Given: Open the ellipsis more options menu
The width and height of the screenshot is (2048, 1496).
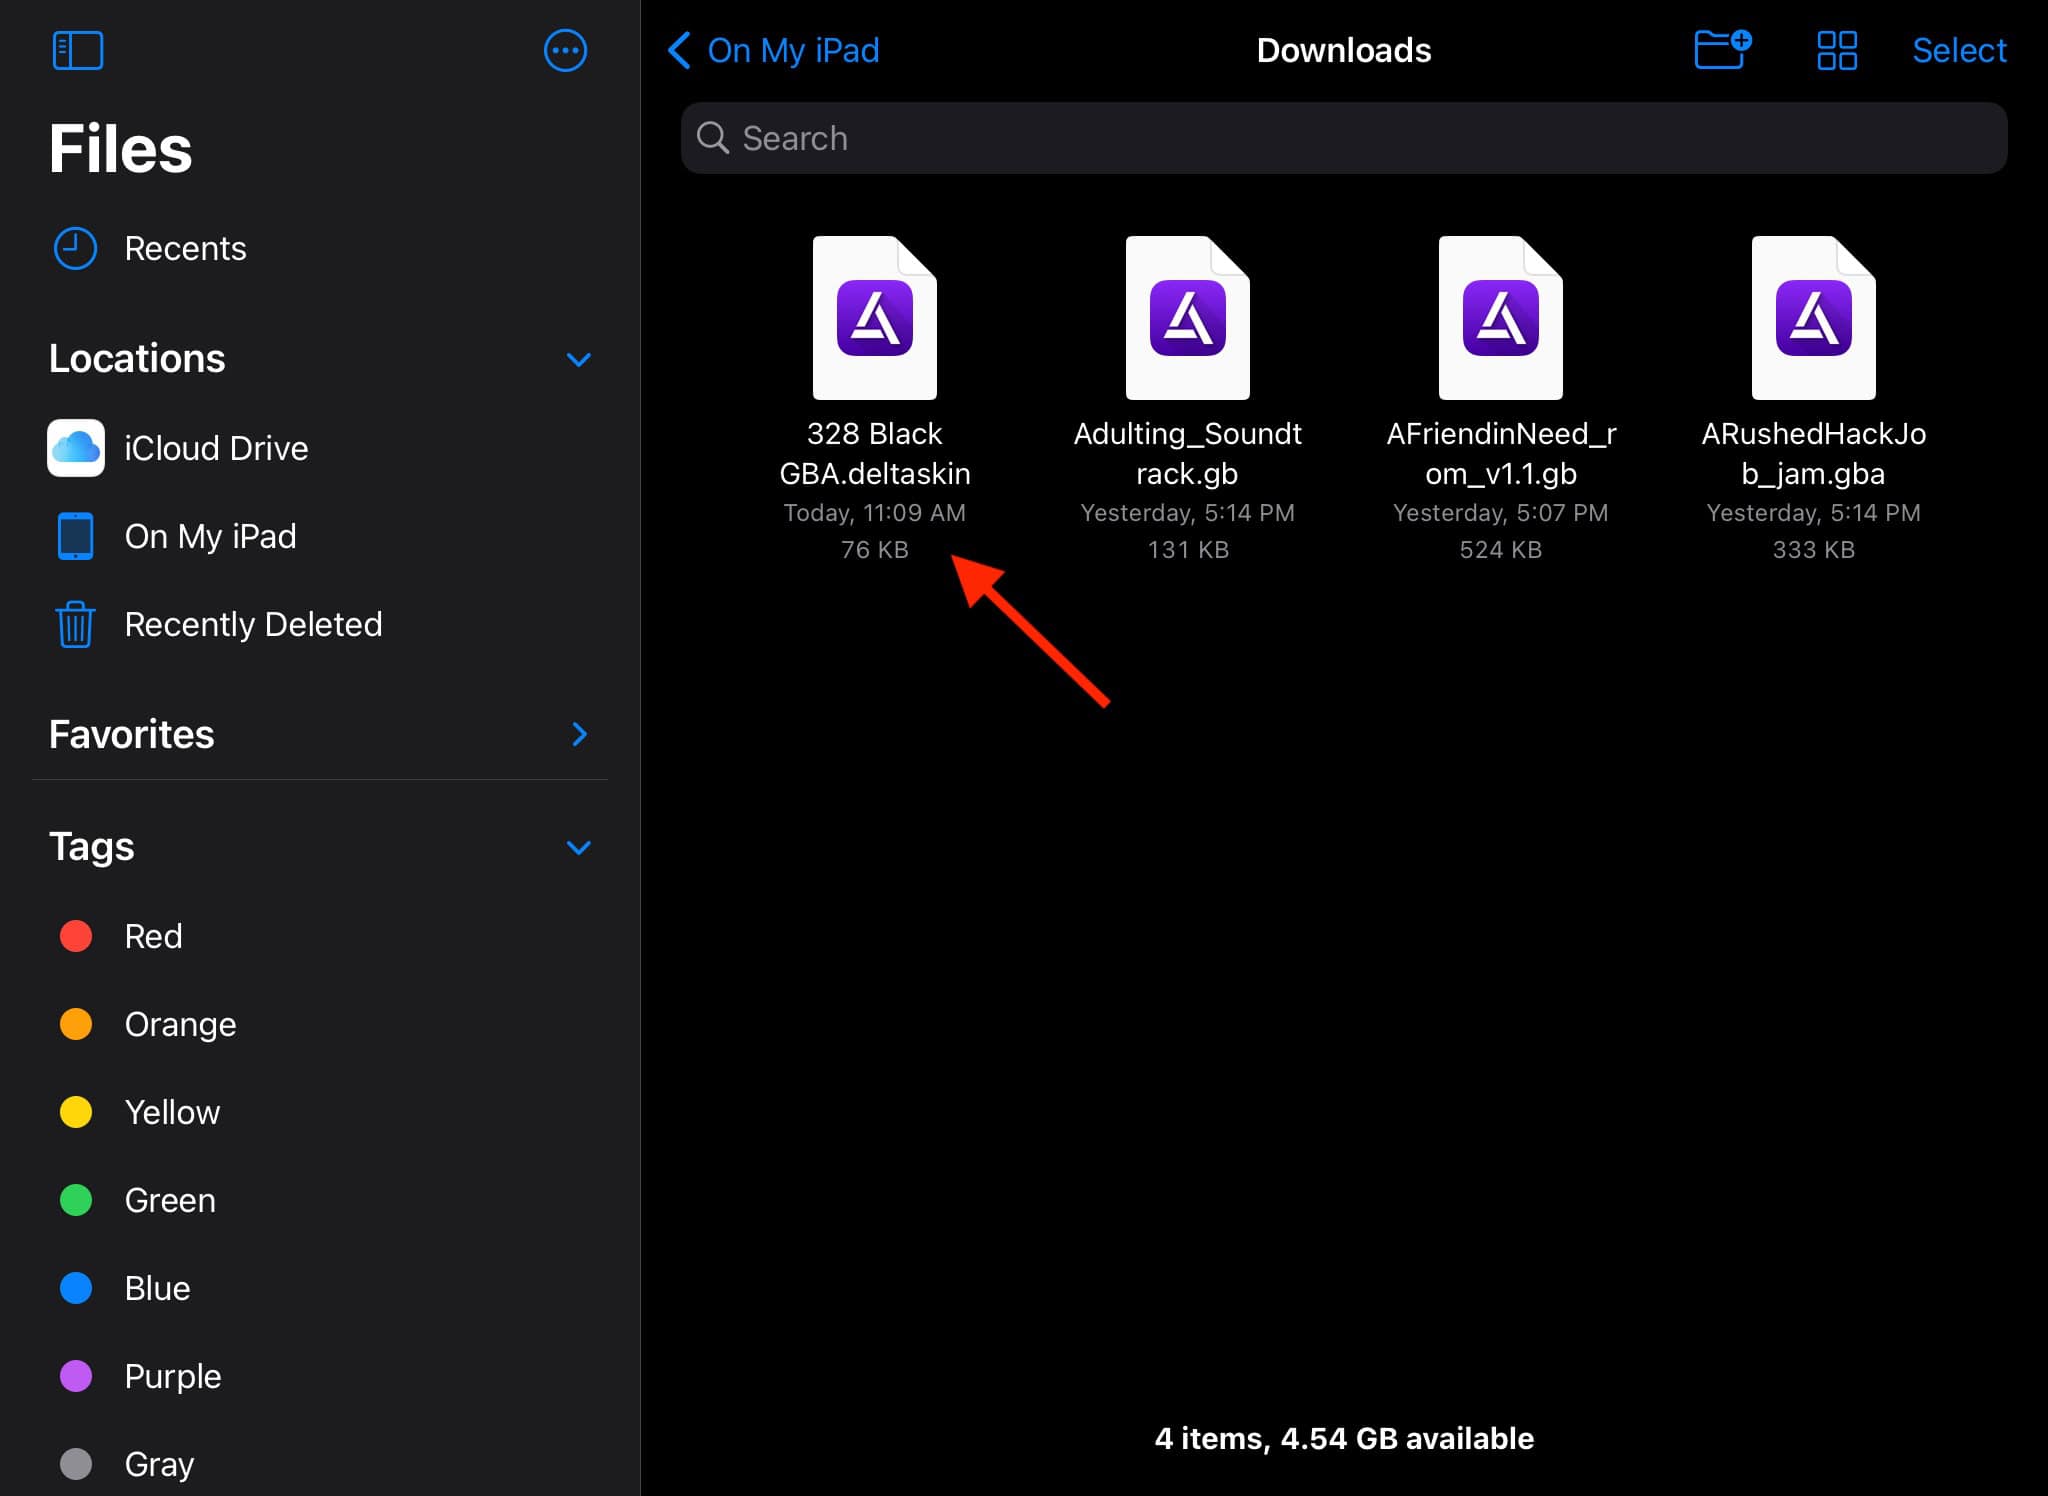Looking at the screenshot, I should coord(565,50).
